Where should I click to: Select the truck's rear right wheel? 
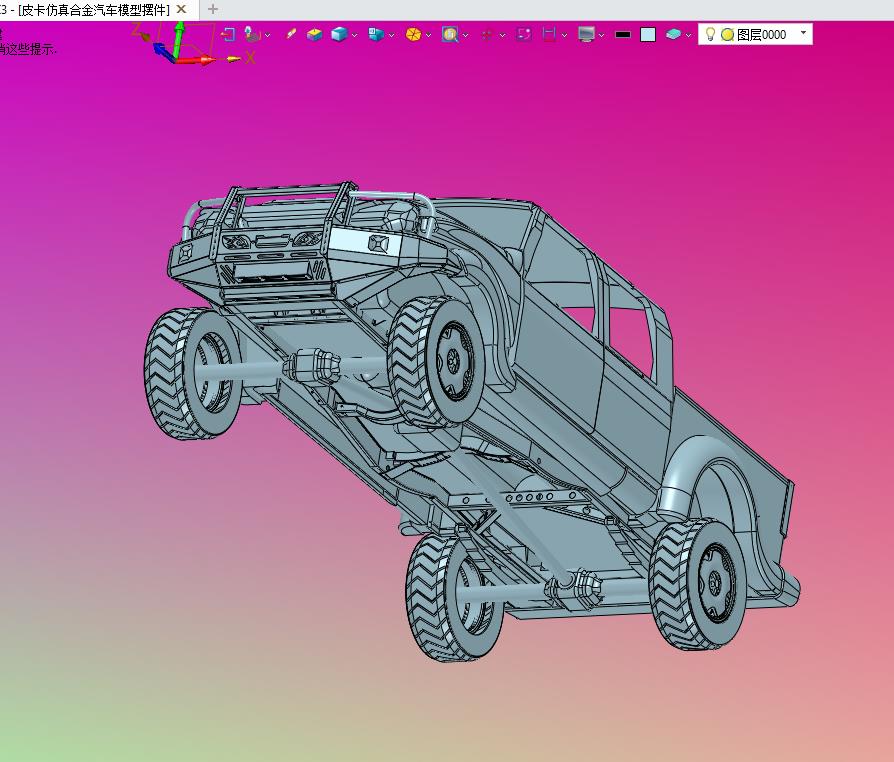(x=697, y=583)
